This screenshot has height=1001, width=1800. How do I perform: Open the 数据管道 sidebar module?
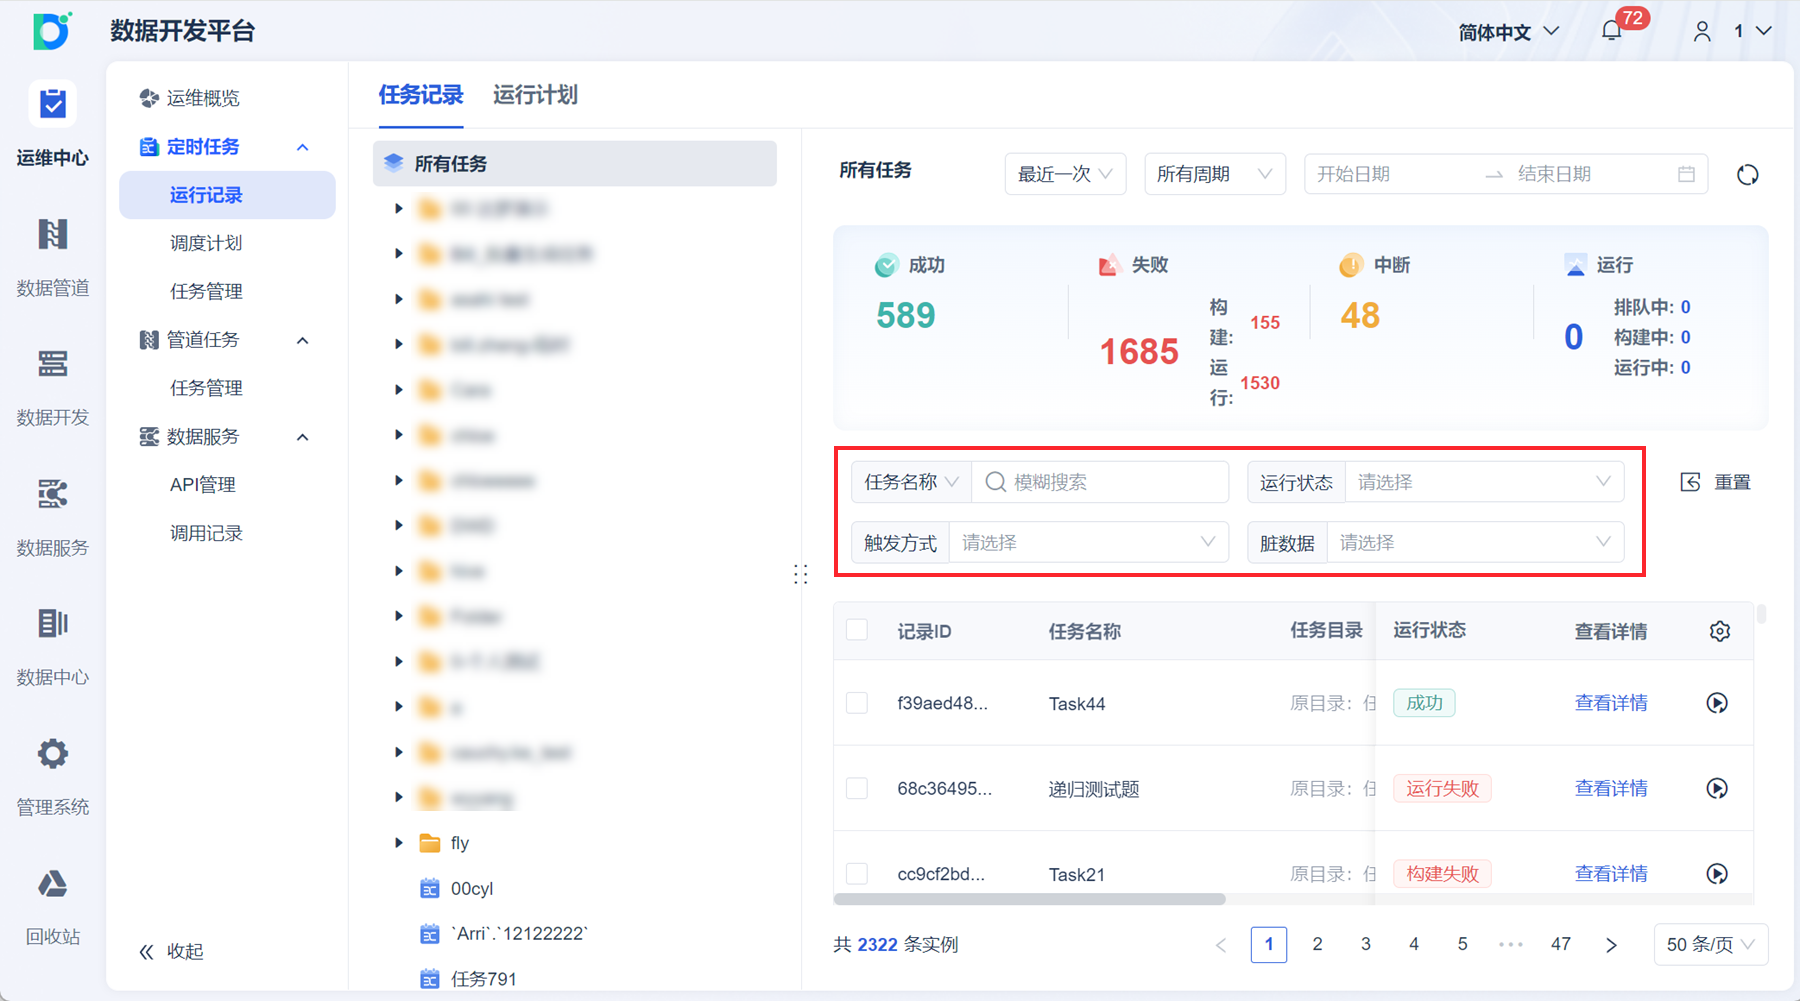(52, 256)
